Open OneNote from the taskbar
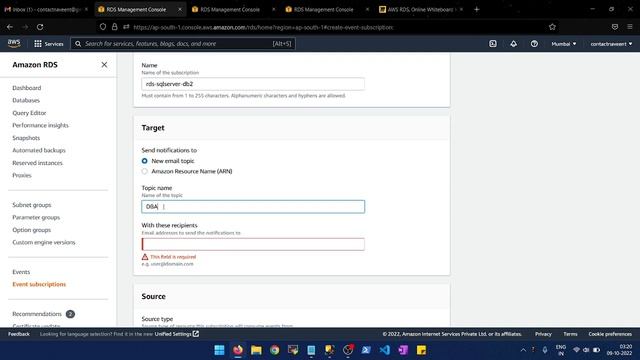This screenshot has height=360, width=640. click(x=403, y=350)
